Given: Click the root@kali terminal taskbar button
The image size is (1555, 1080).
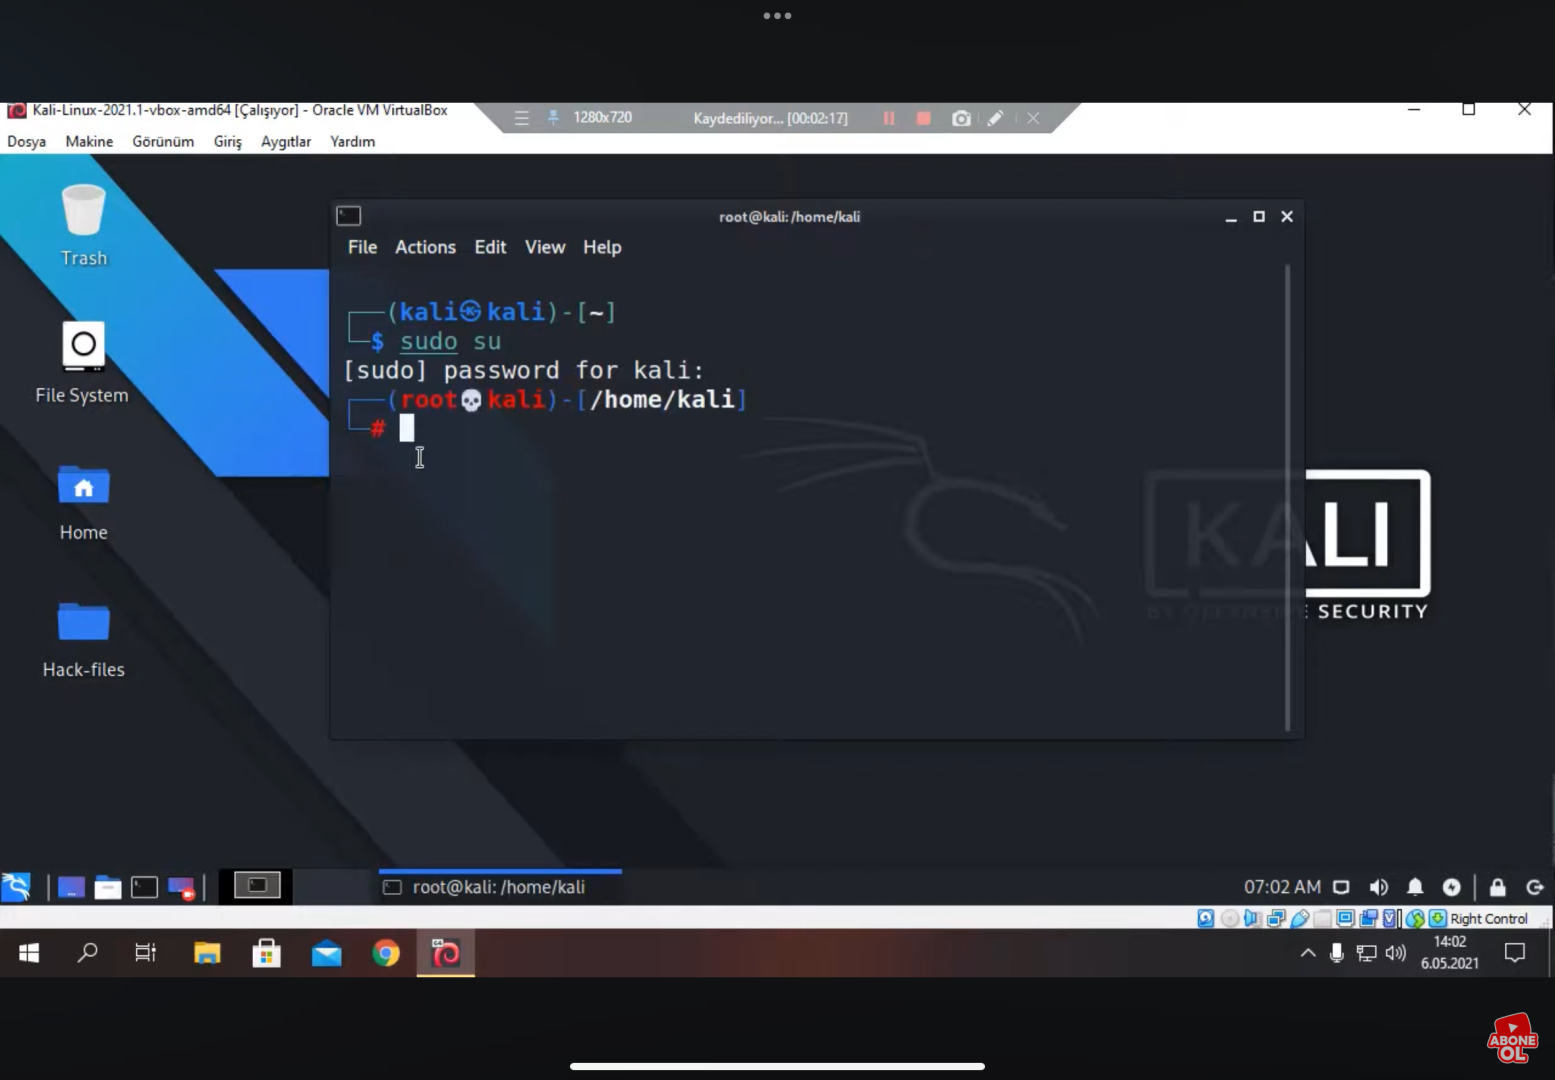Looking at the screenshot, I should coord(500,887).
